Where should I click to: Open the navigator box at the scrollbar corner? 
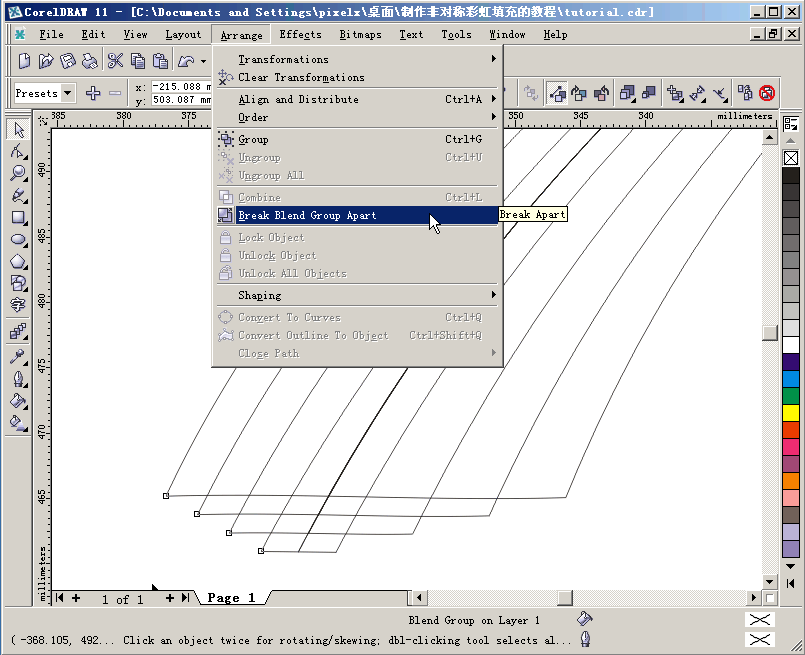769,598
